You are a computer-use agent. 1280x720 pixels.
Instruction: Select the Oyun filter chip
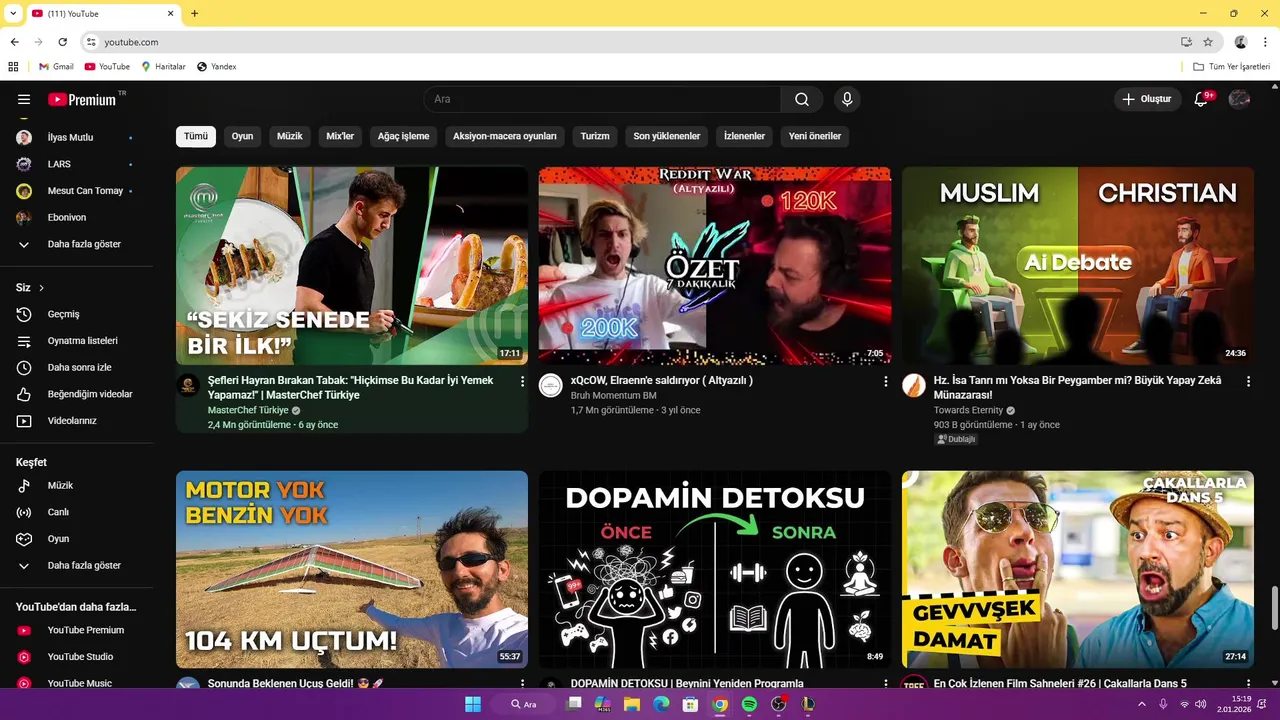click(243, 136)
